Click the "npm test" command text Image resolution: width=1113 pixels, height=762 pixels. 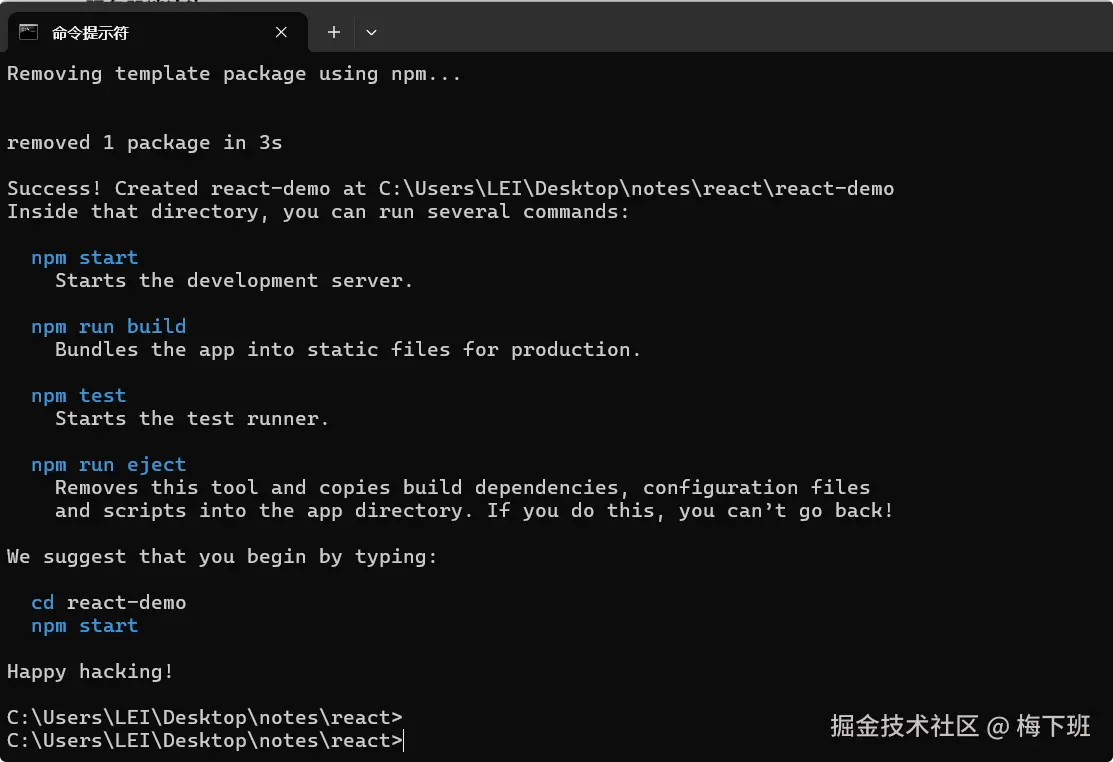coord(78,396)
